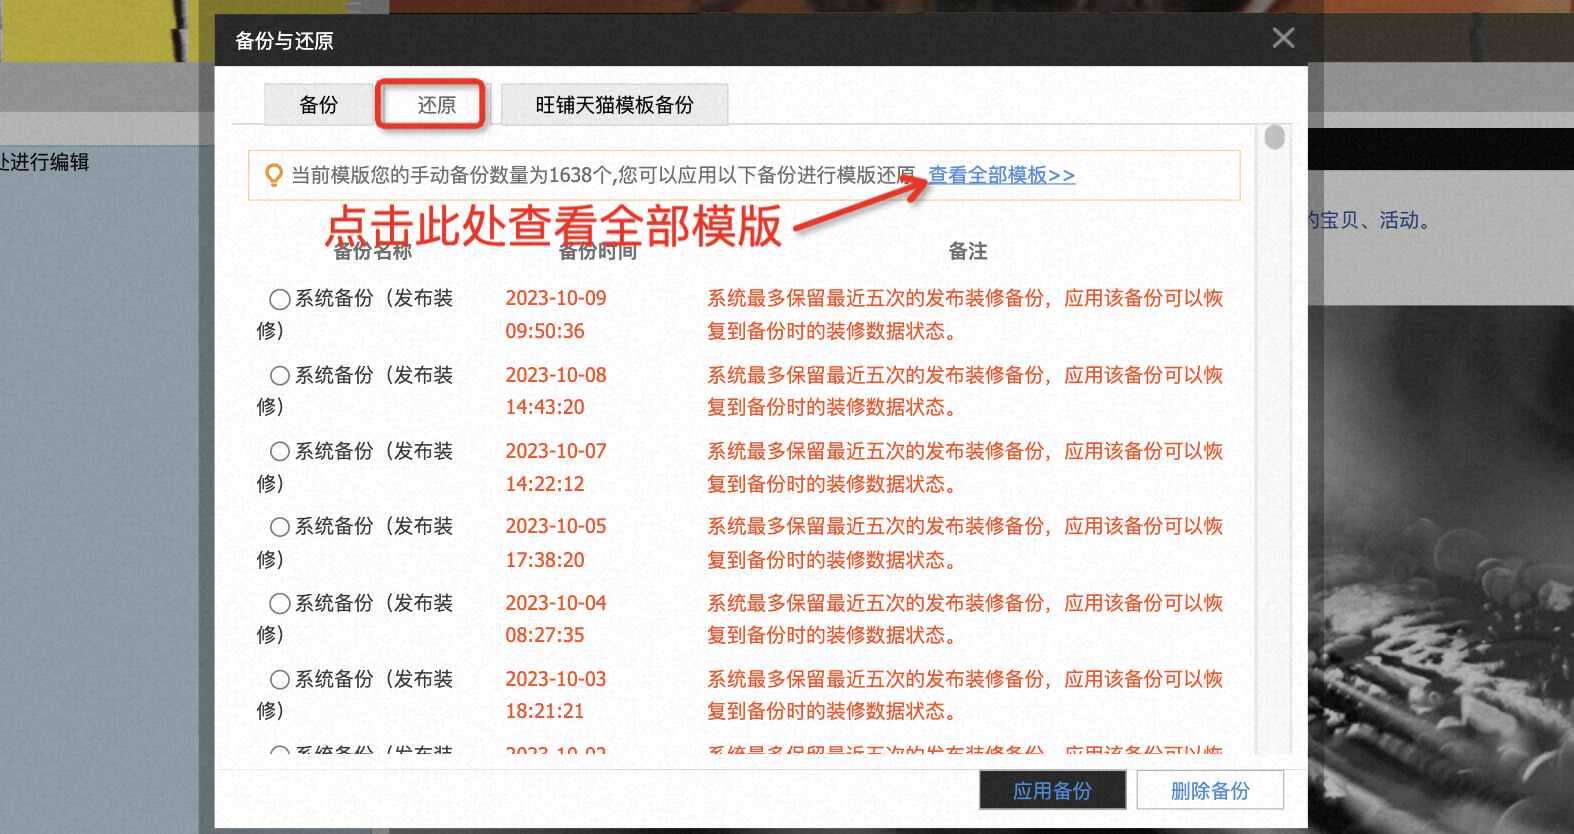Click timestamp 2023-10-03 18:21:21
Screen dimensions: 1574x834
click(x=556, y=695)
